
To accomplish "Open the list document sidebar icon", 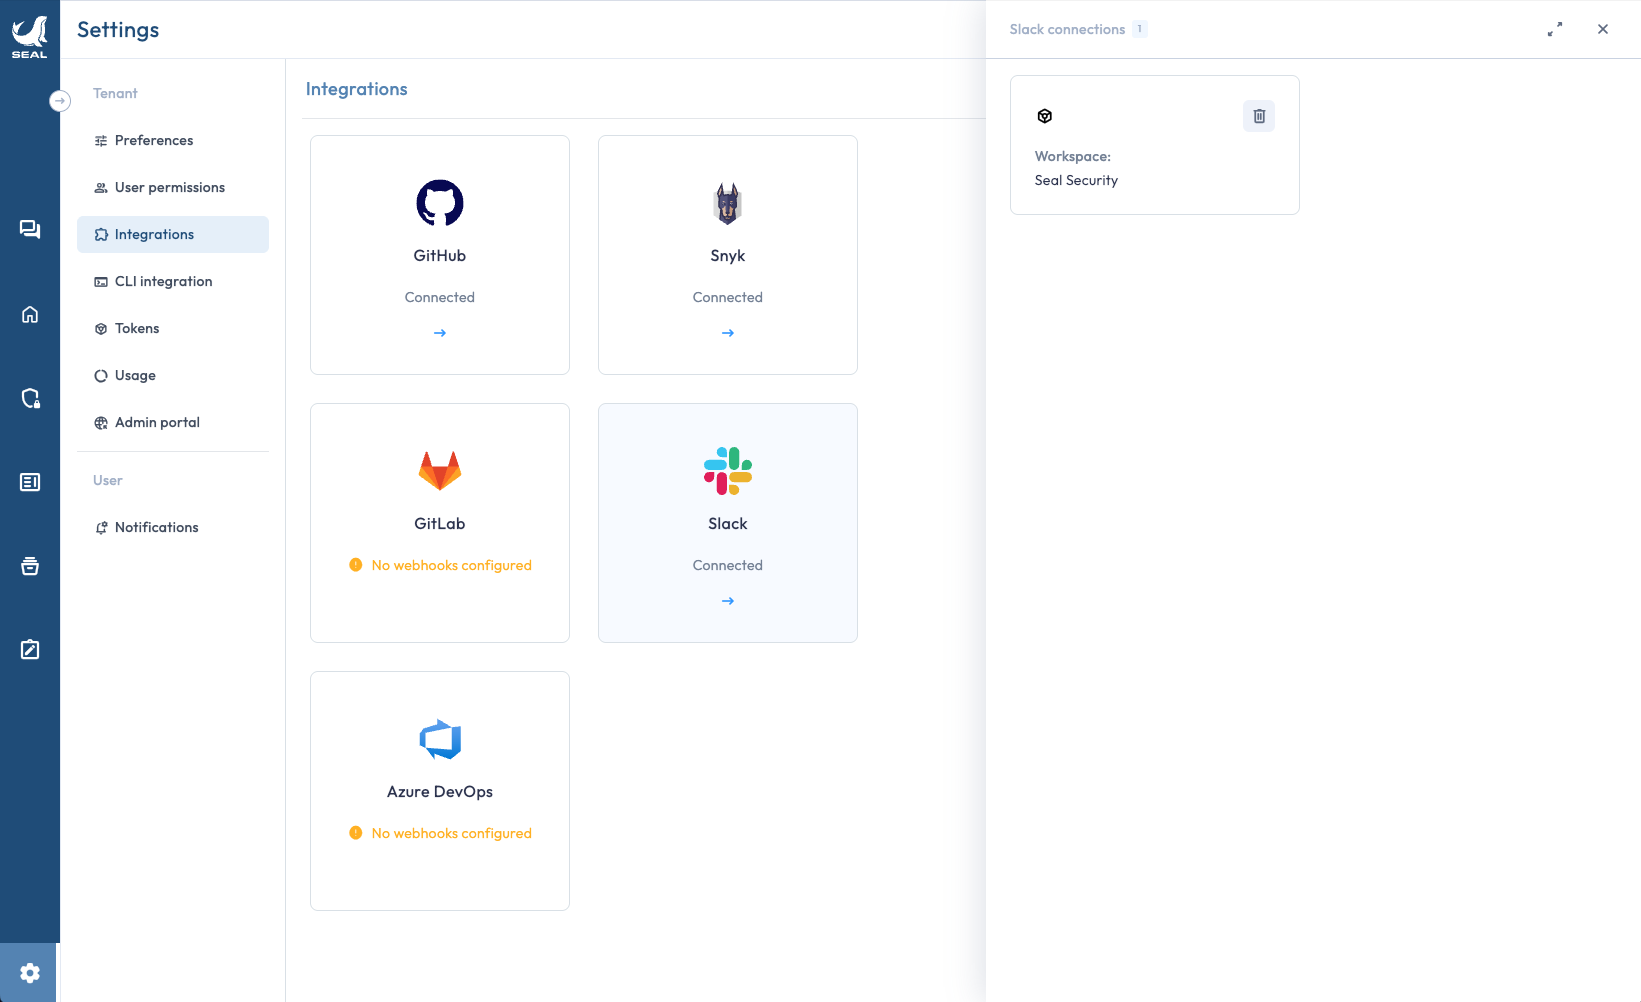I will (x=30, y=482).
